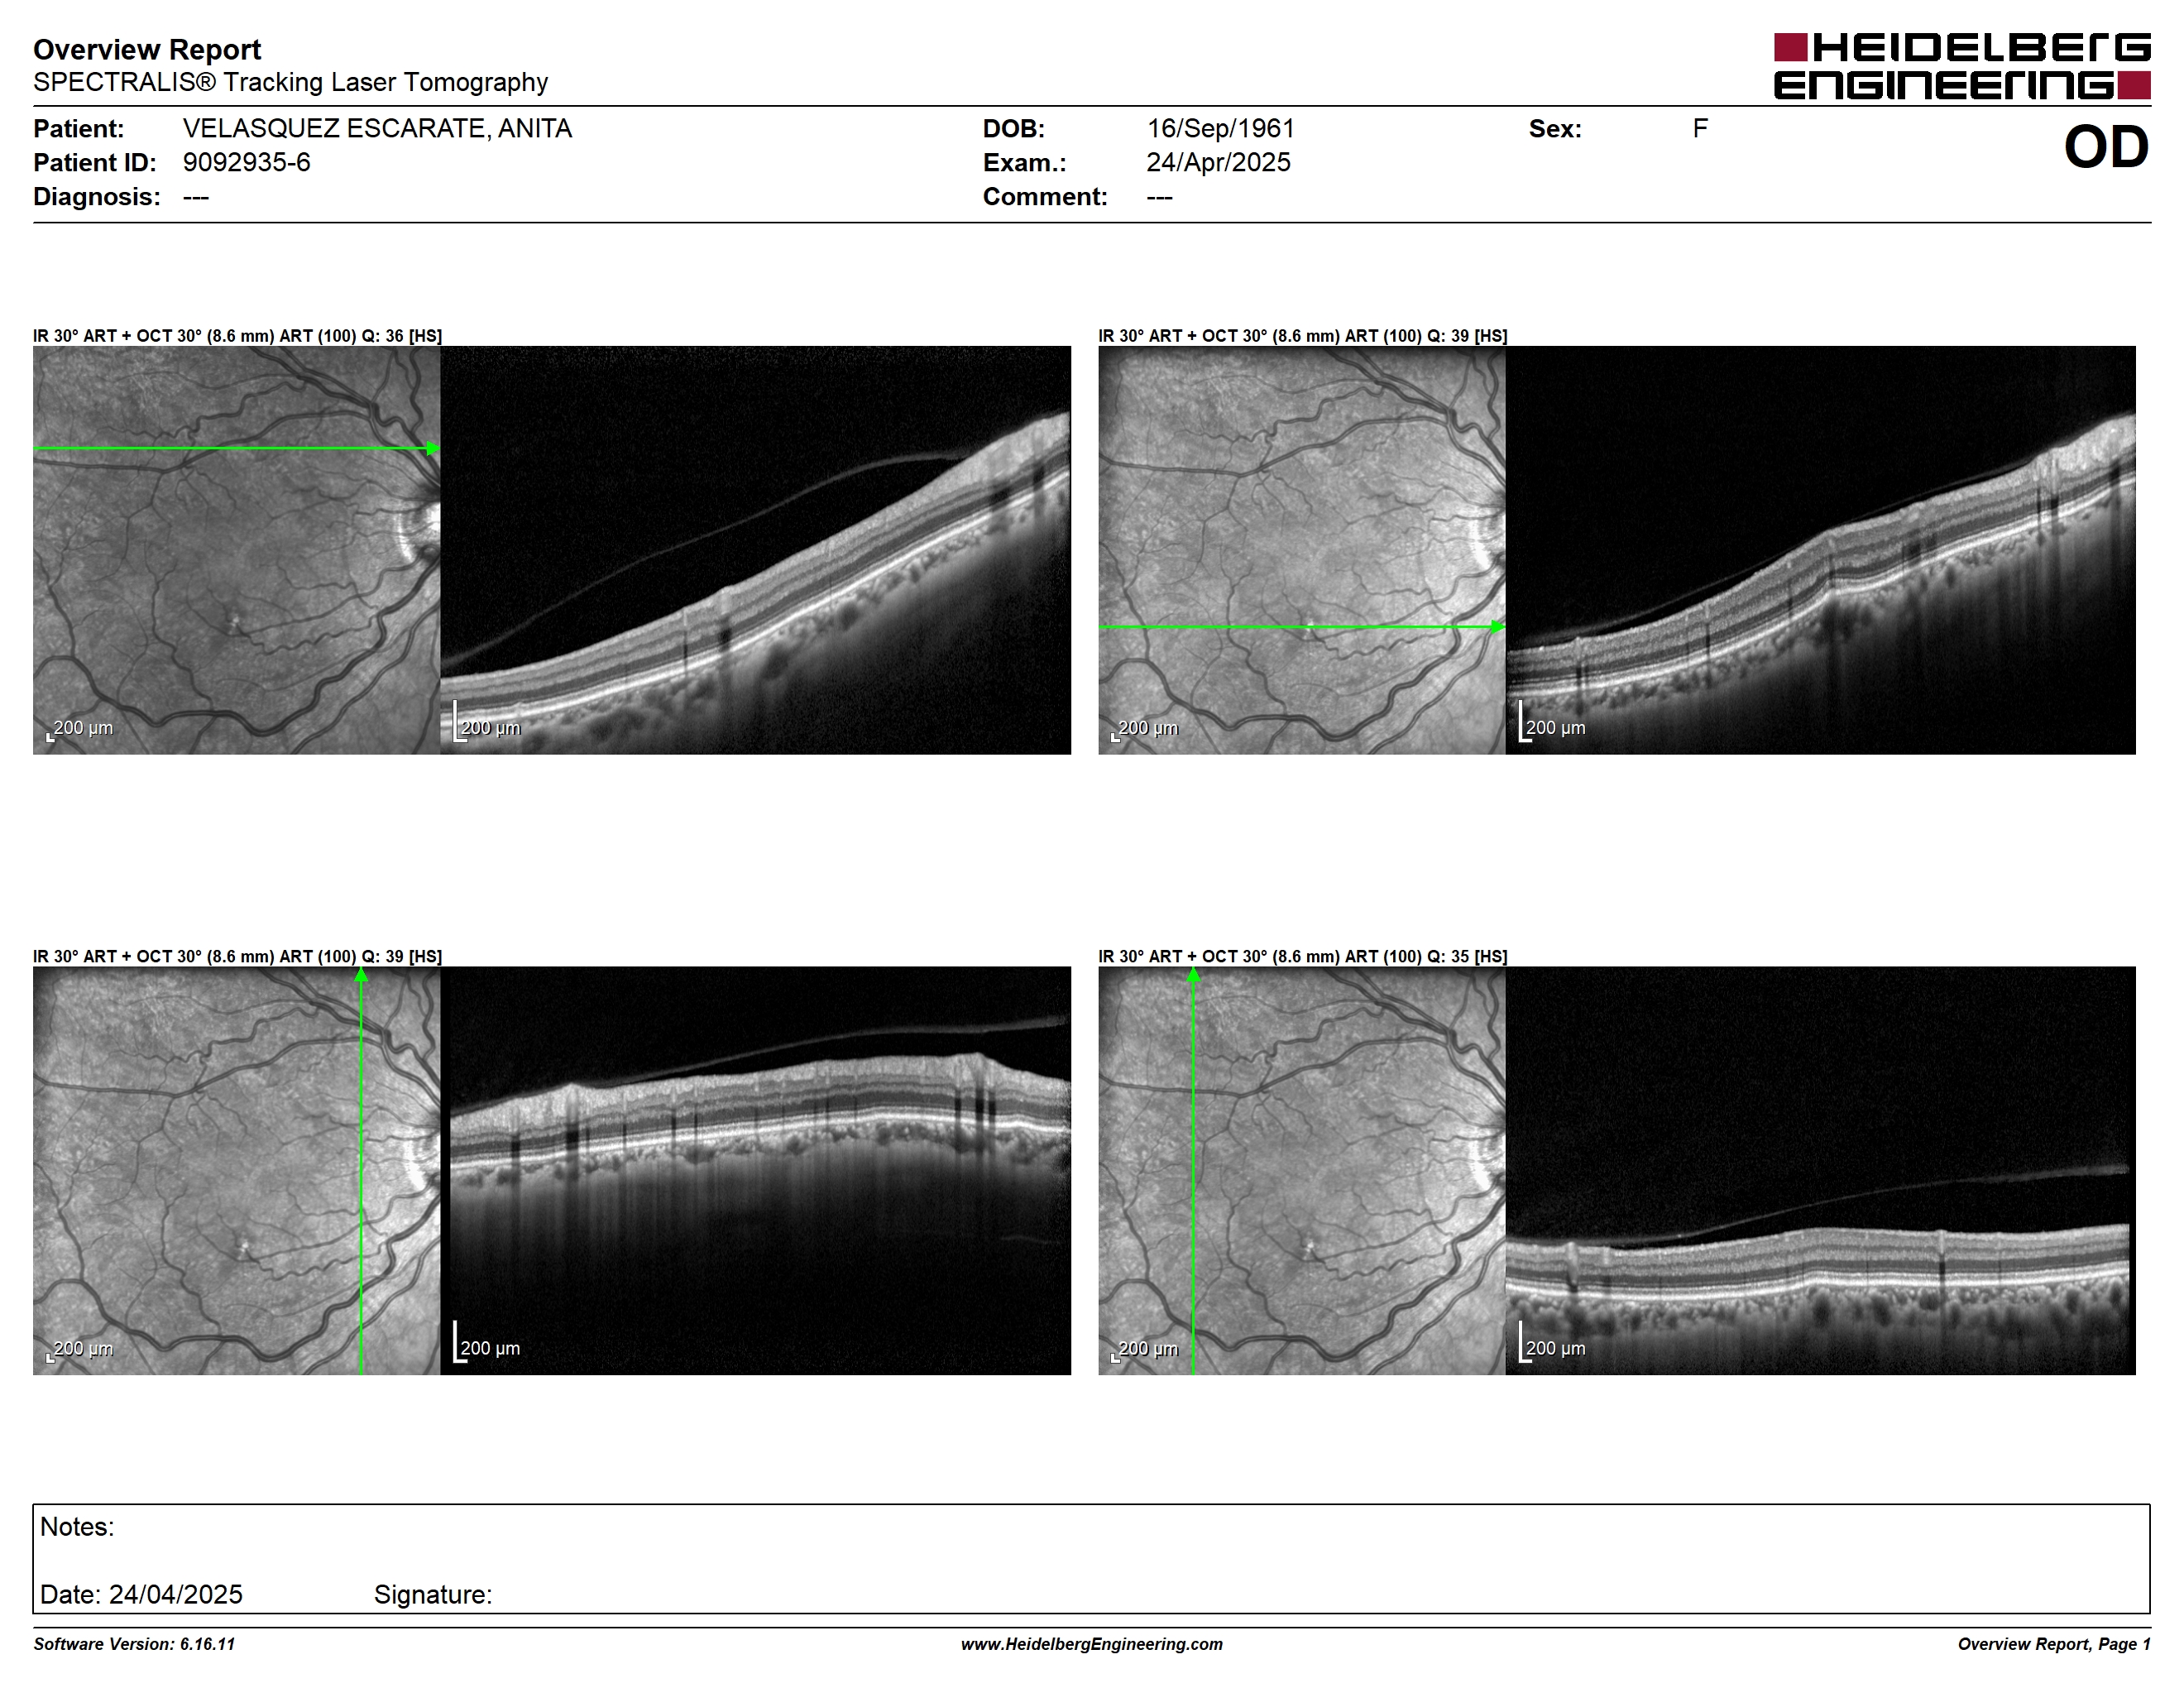The width and height of the screenshot is (2184, 1688).
Task: Open the IR fundus image under Q: 35 caption
Action: pos(1301,1170)
